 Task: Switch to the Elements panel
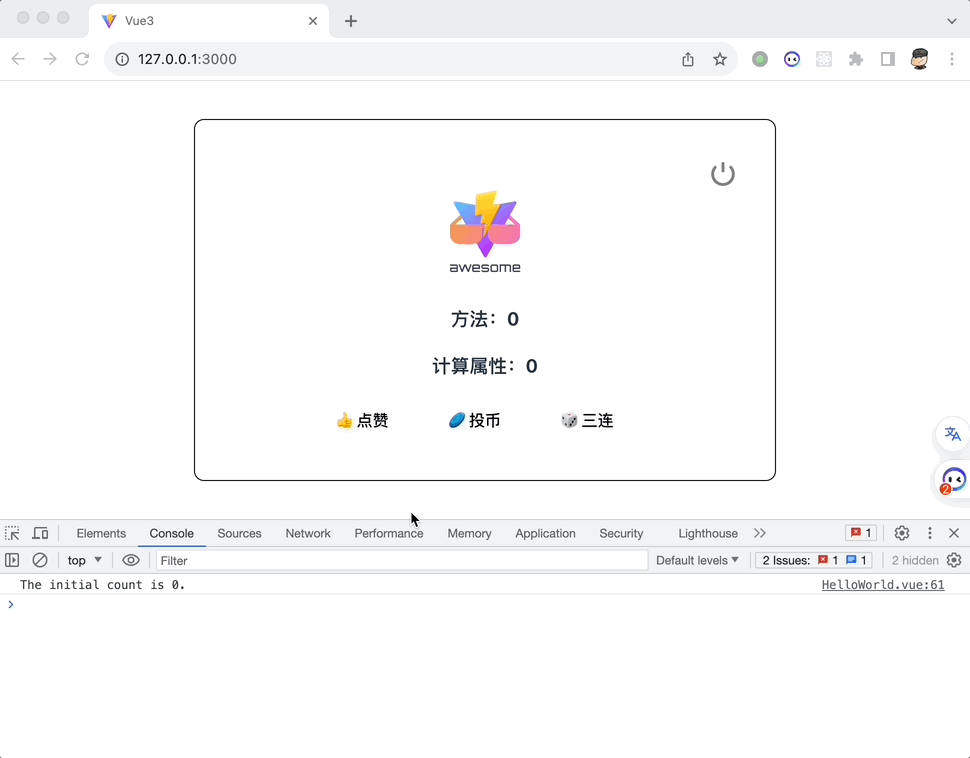coord(101,533)
